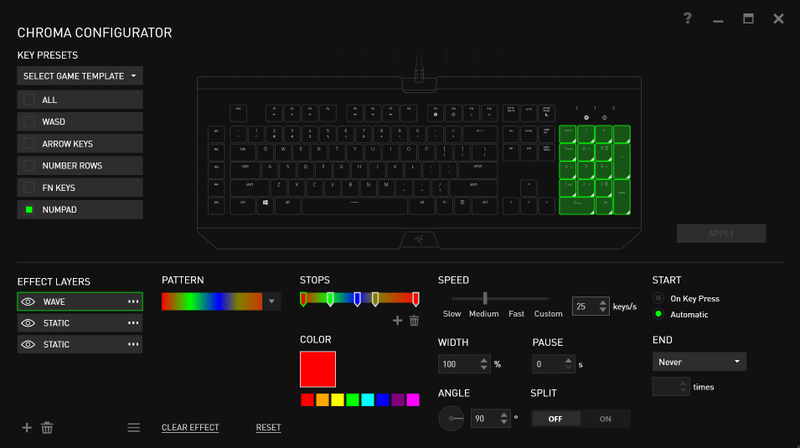Set speed to Slow
The width and height of the screenshot is (800, 448).
coord(452,314)
